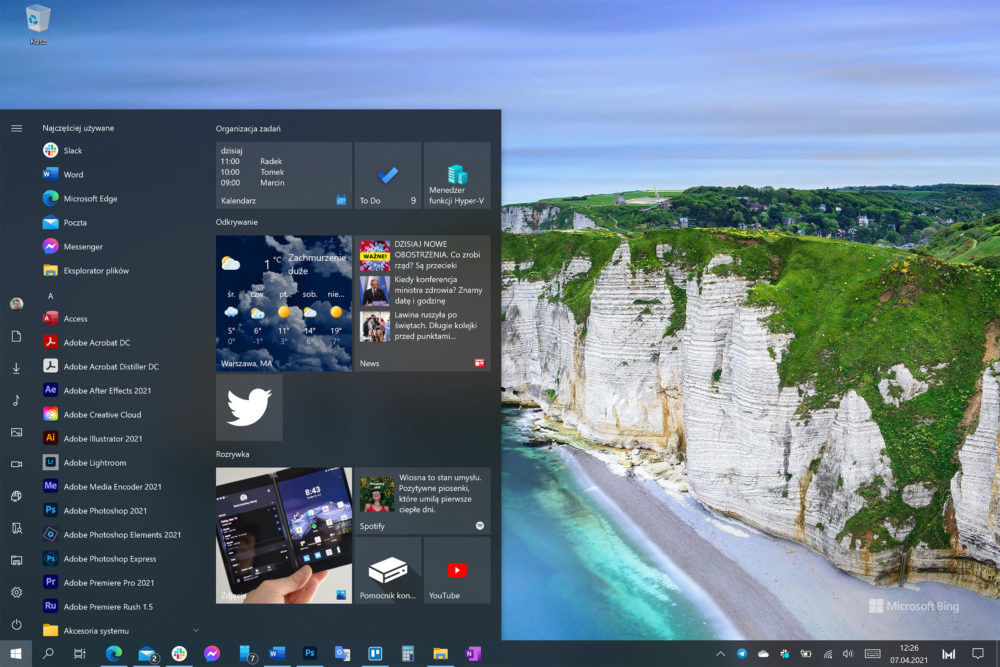Open Settings gear in Start rail

16,592
